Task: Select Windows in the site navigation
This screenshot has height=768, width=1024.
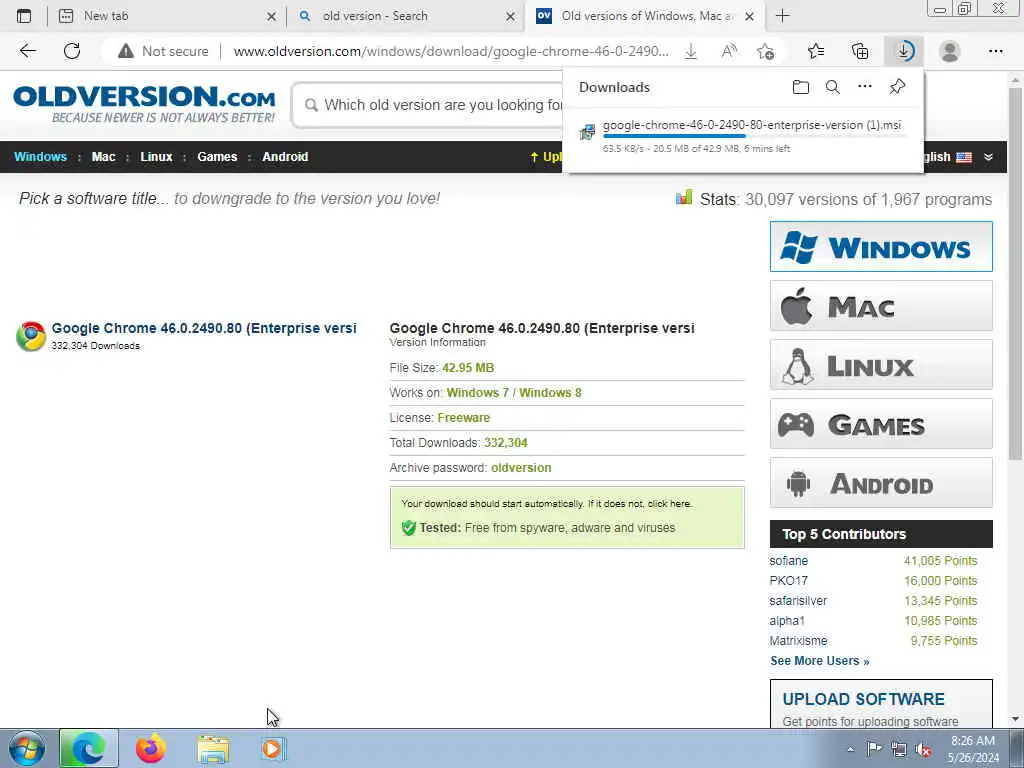Action: [40, 157]
